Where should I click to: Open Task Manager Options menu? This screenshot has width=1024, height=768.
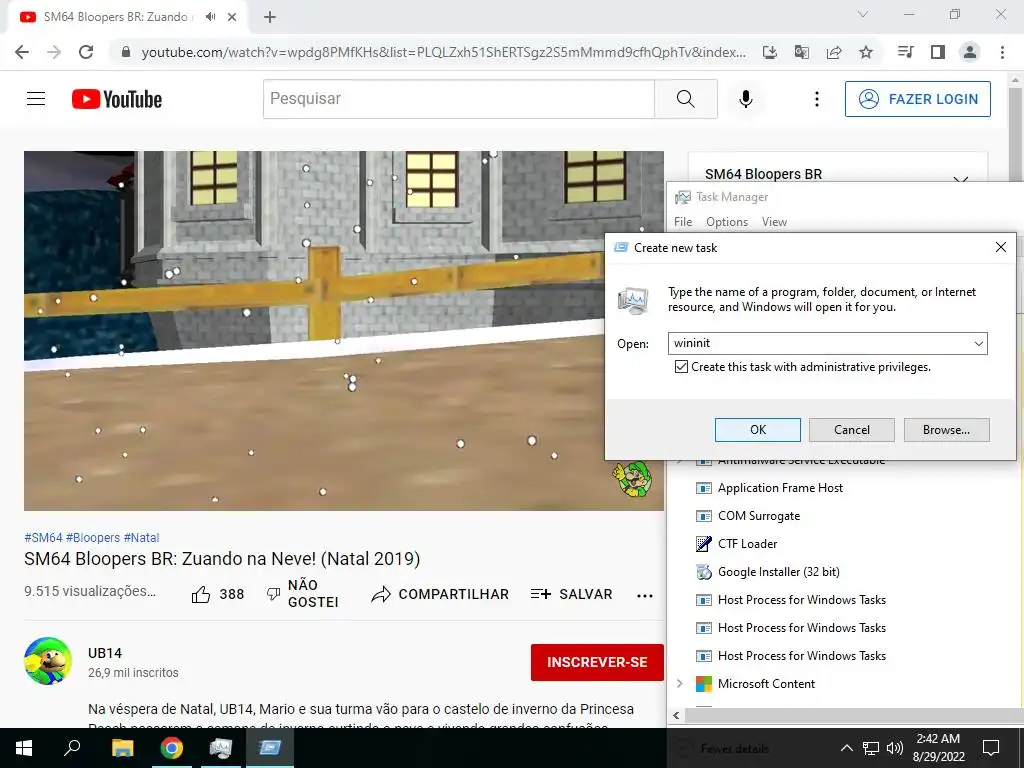coord(727,222)
